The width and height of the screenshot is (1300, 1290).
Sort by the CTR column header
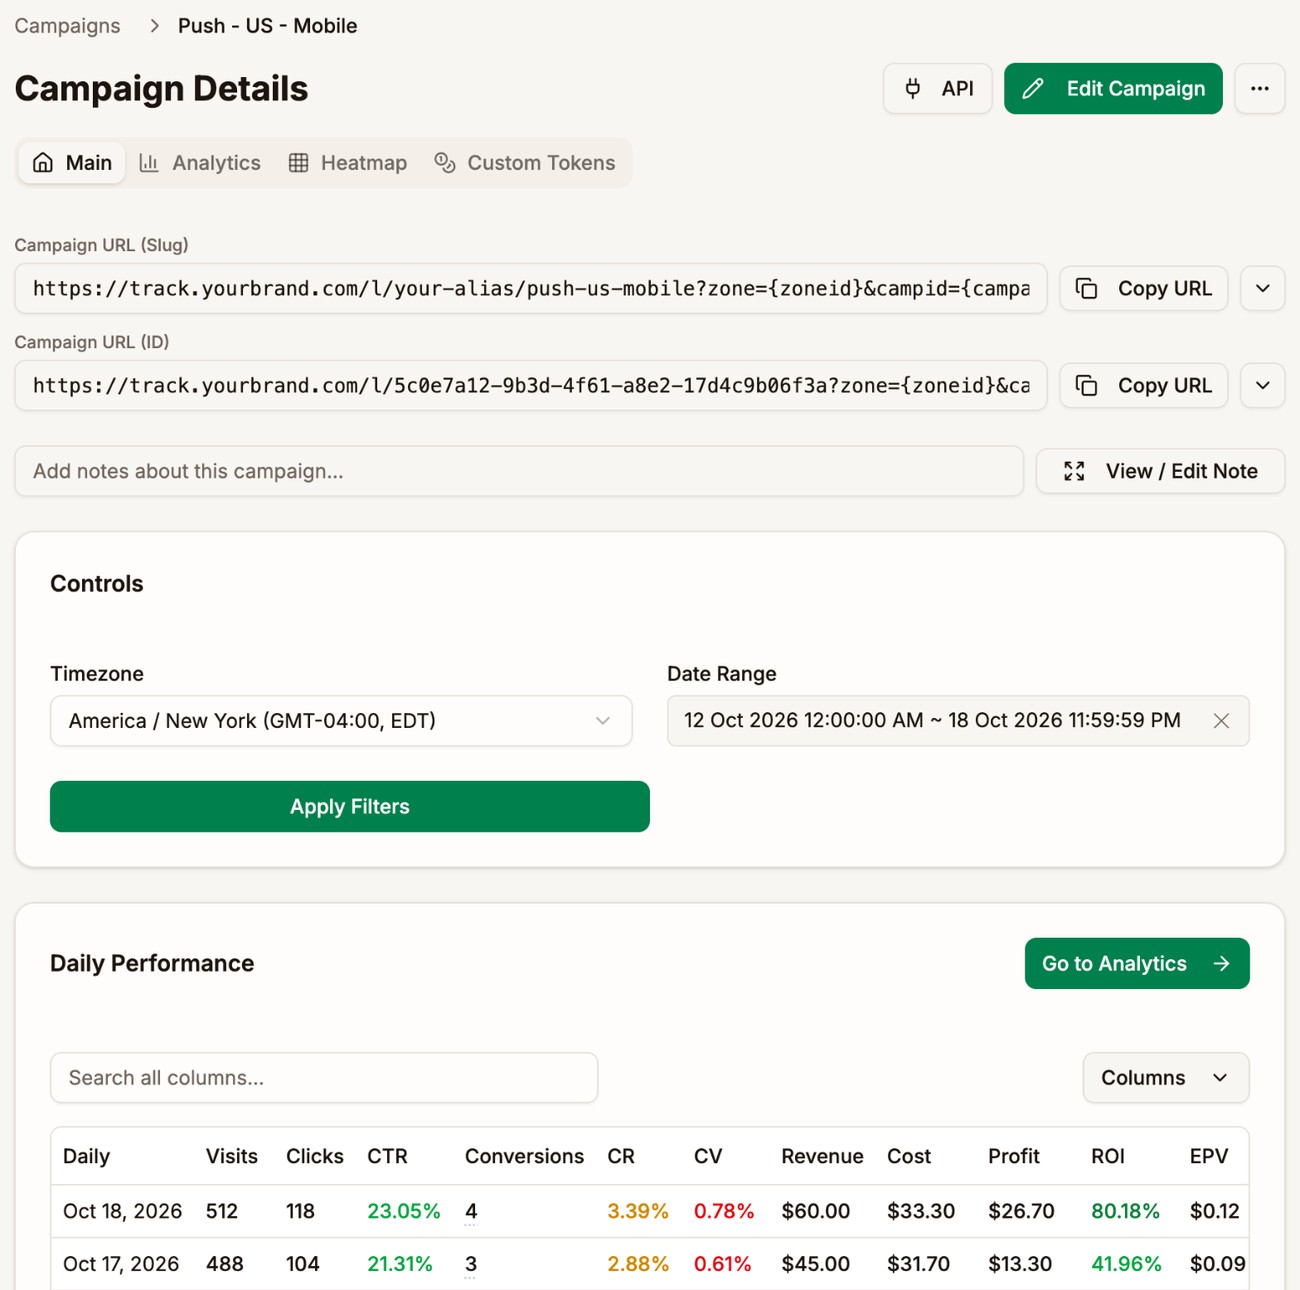pos(387,1157)
